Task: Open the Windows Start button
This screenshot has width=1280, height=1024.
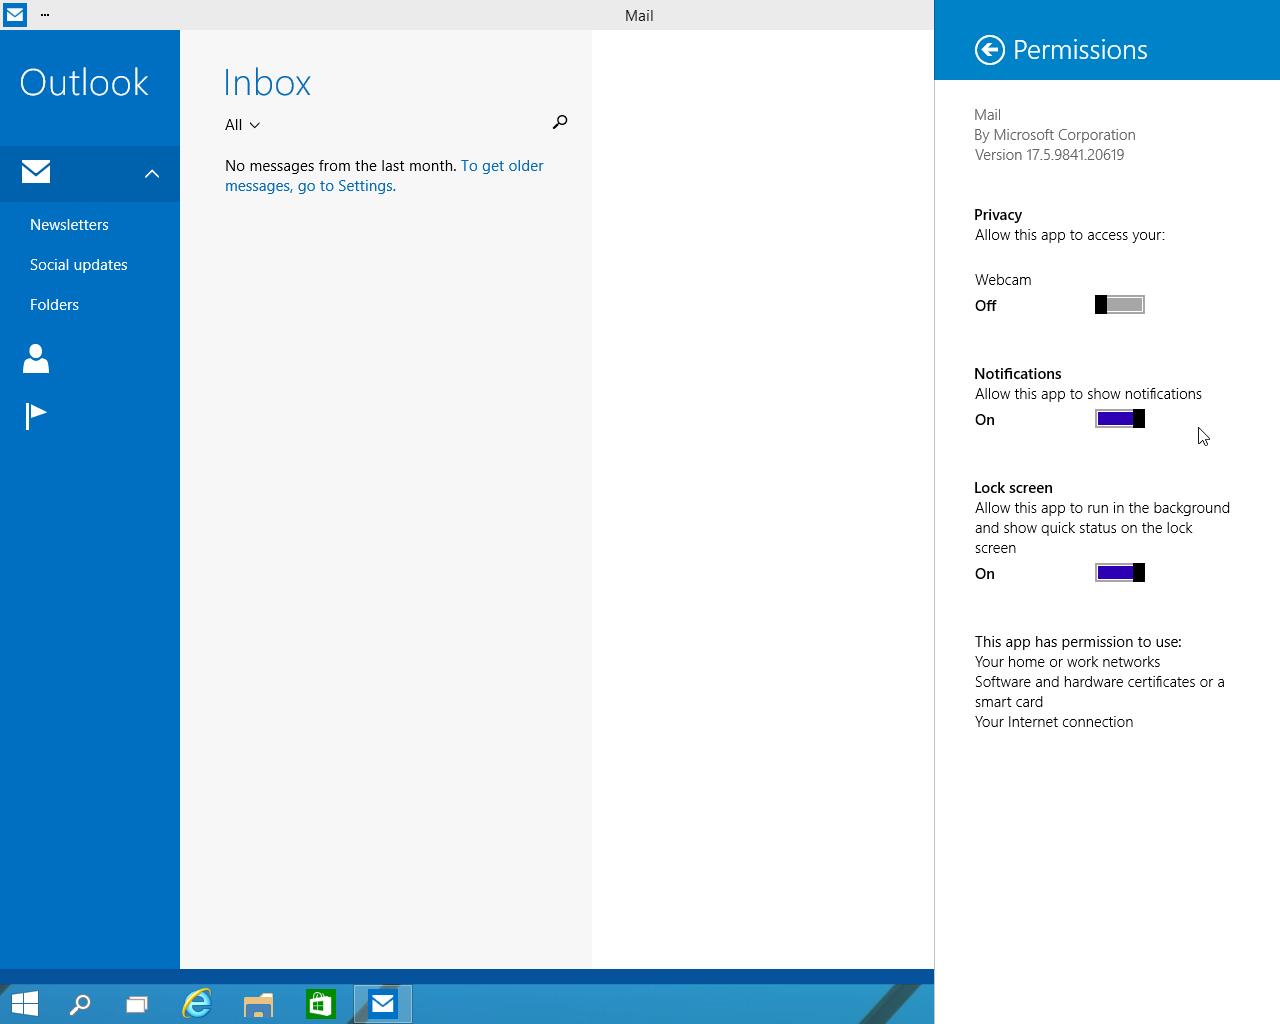Action: [25, 1004]
